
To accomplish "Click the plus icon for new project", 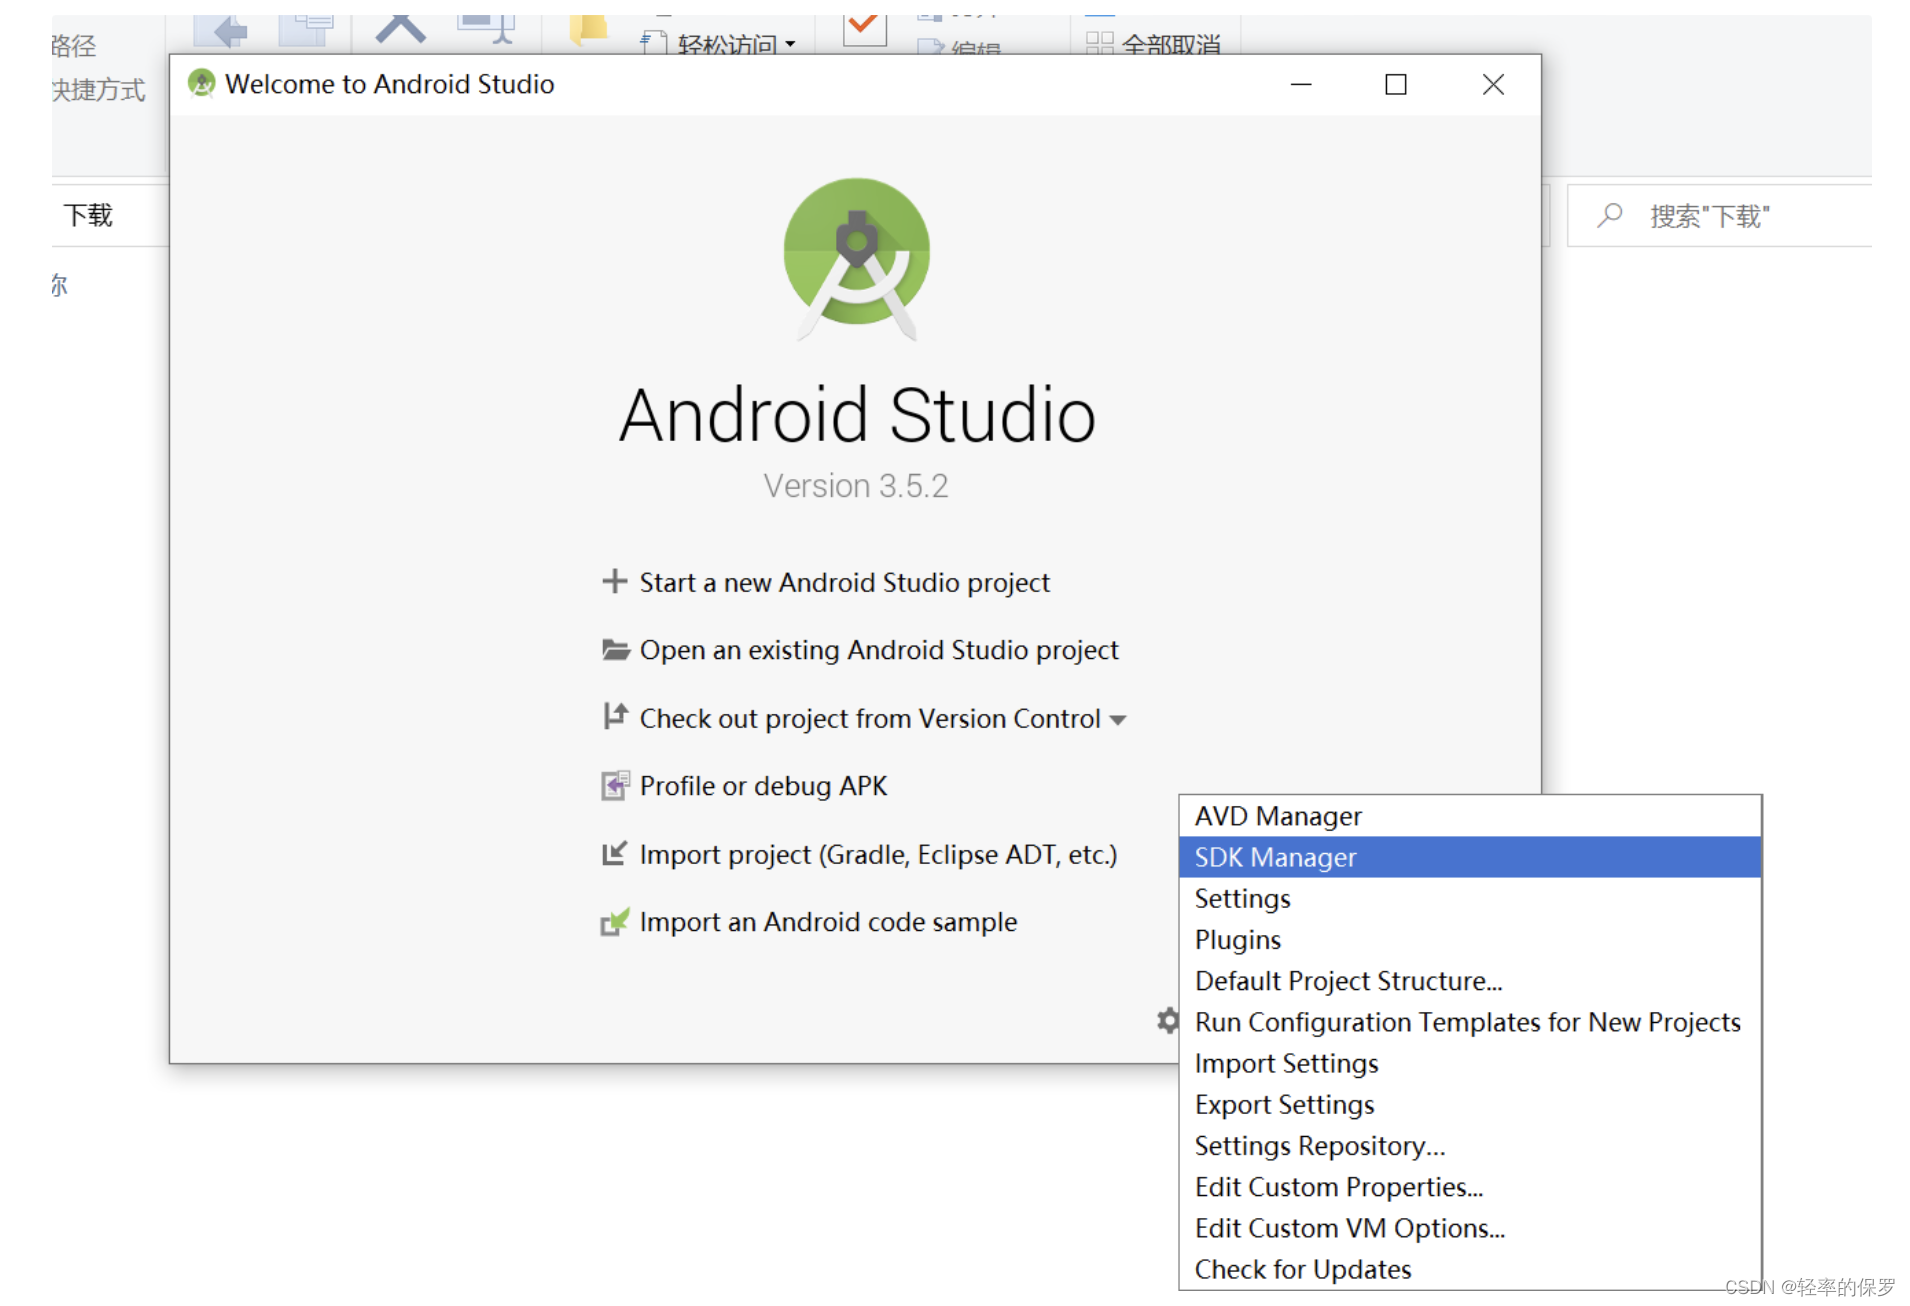I will pos(614,581).
